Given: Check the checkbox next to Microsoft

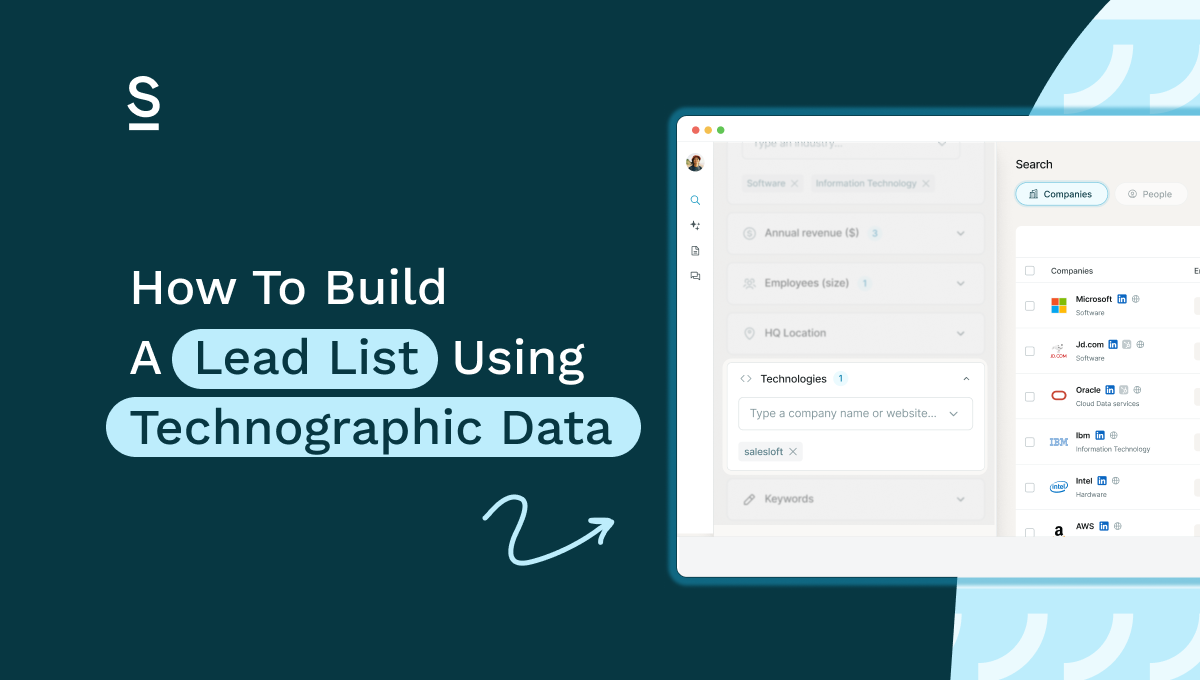Looking at the screenshot, I should click(x=1029, y=304).
